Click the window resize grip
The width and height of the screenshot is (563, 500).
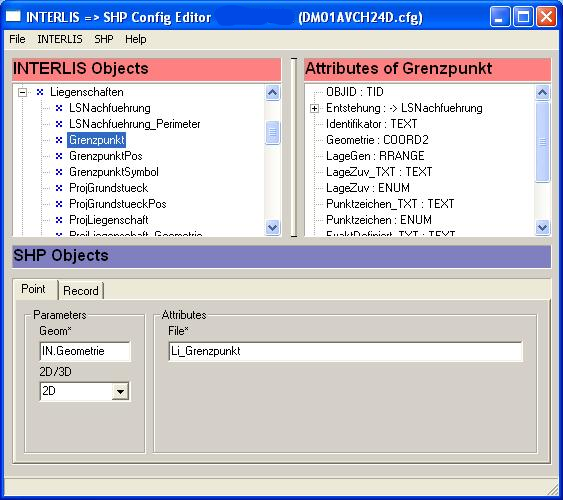coord(552,490)
